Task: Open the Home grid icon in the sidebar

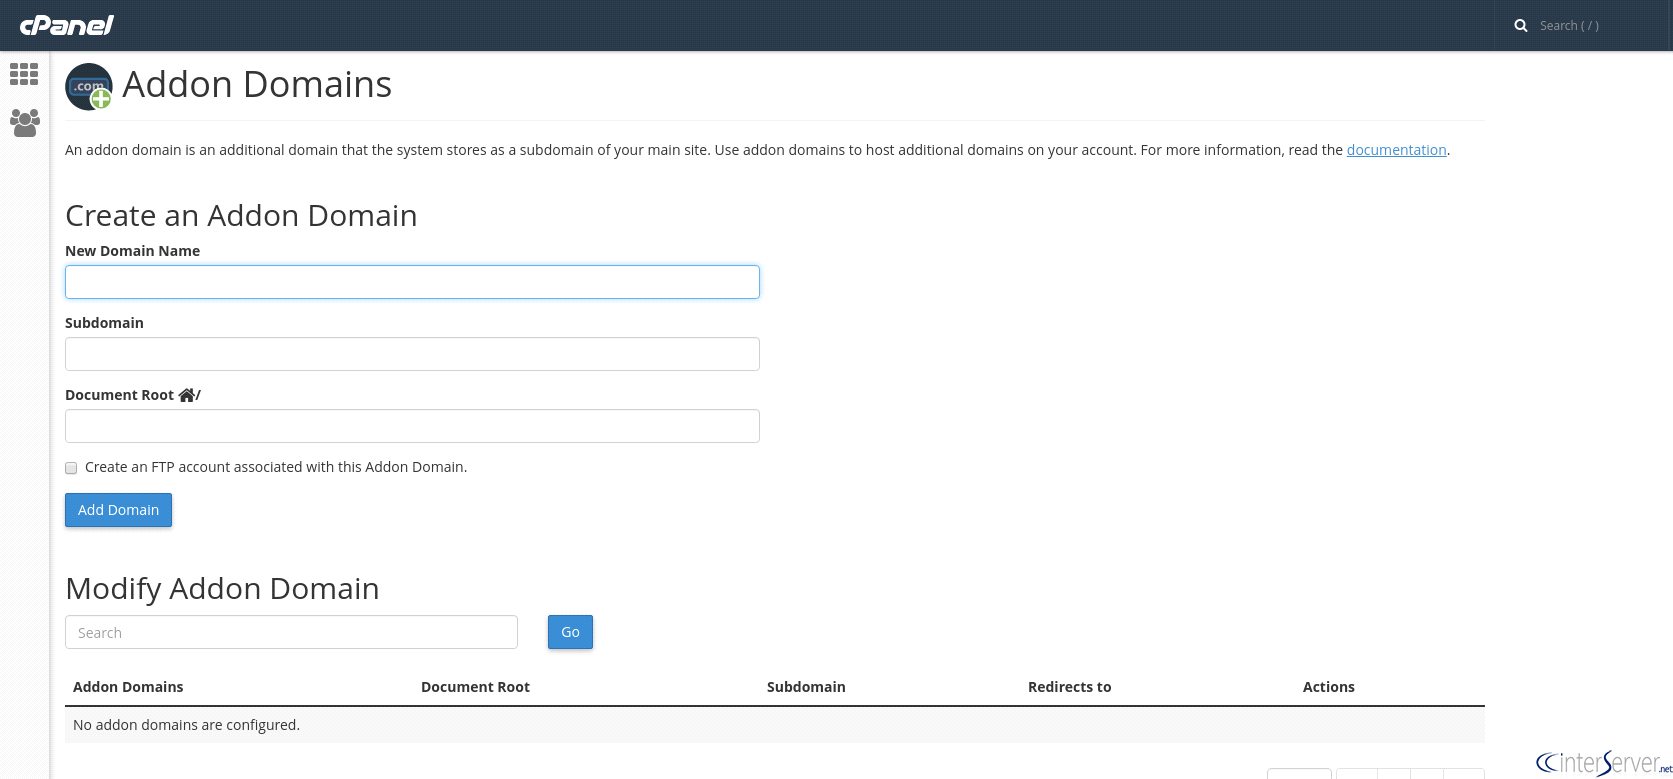Action: tap(24, 74)
